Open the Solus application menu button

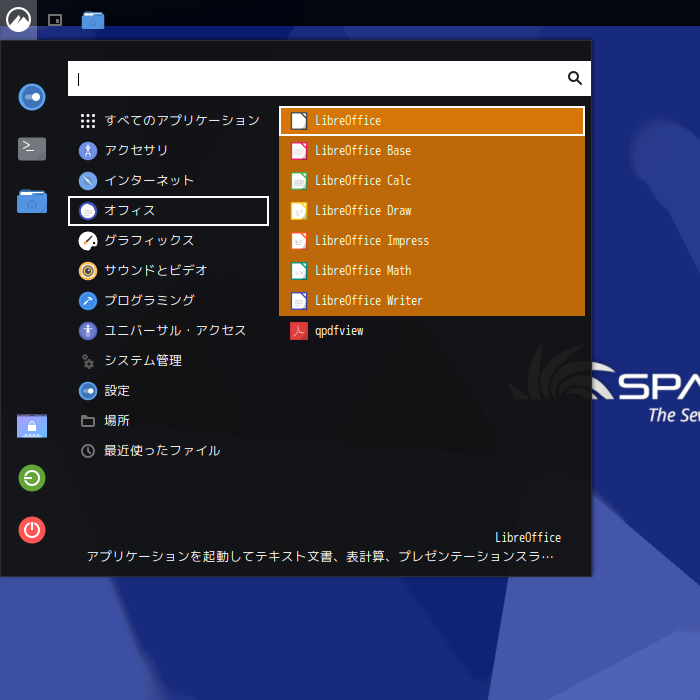[18, 20]
